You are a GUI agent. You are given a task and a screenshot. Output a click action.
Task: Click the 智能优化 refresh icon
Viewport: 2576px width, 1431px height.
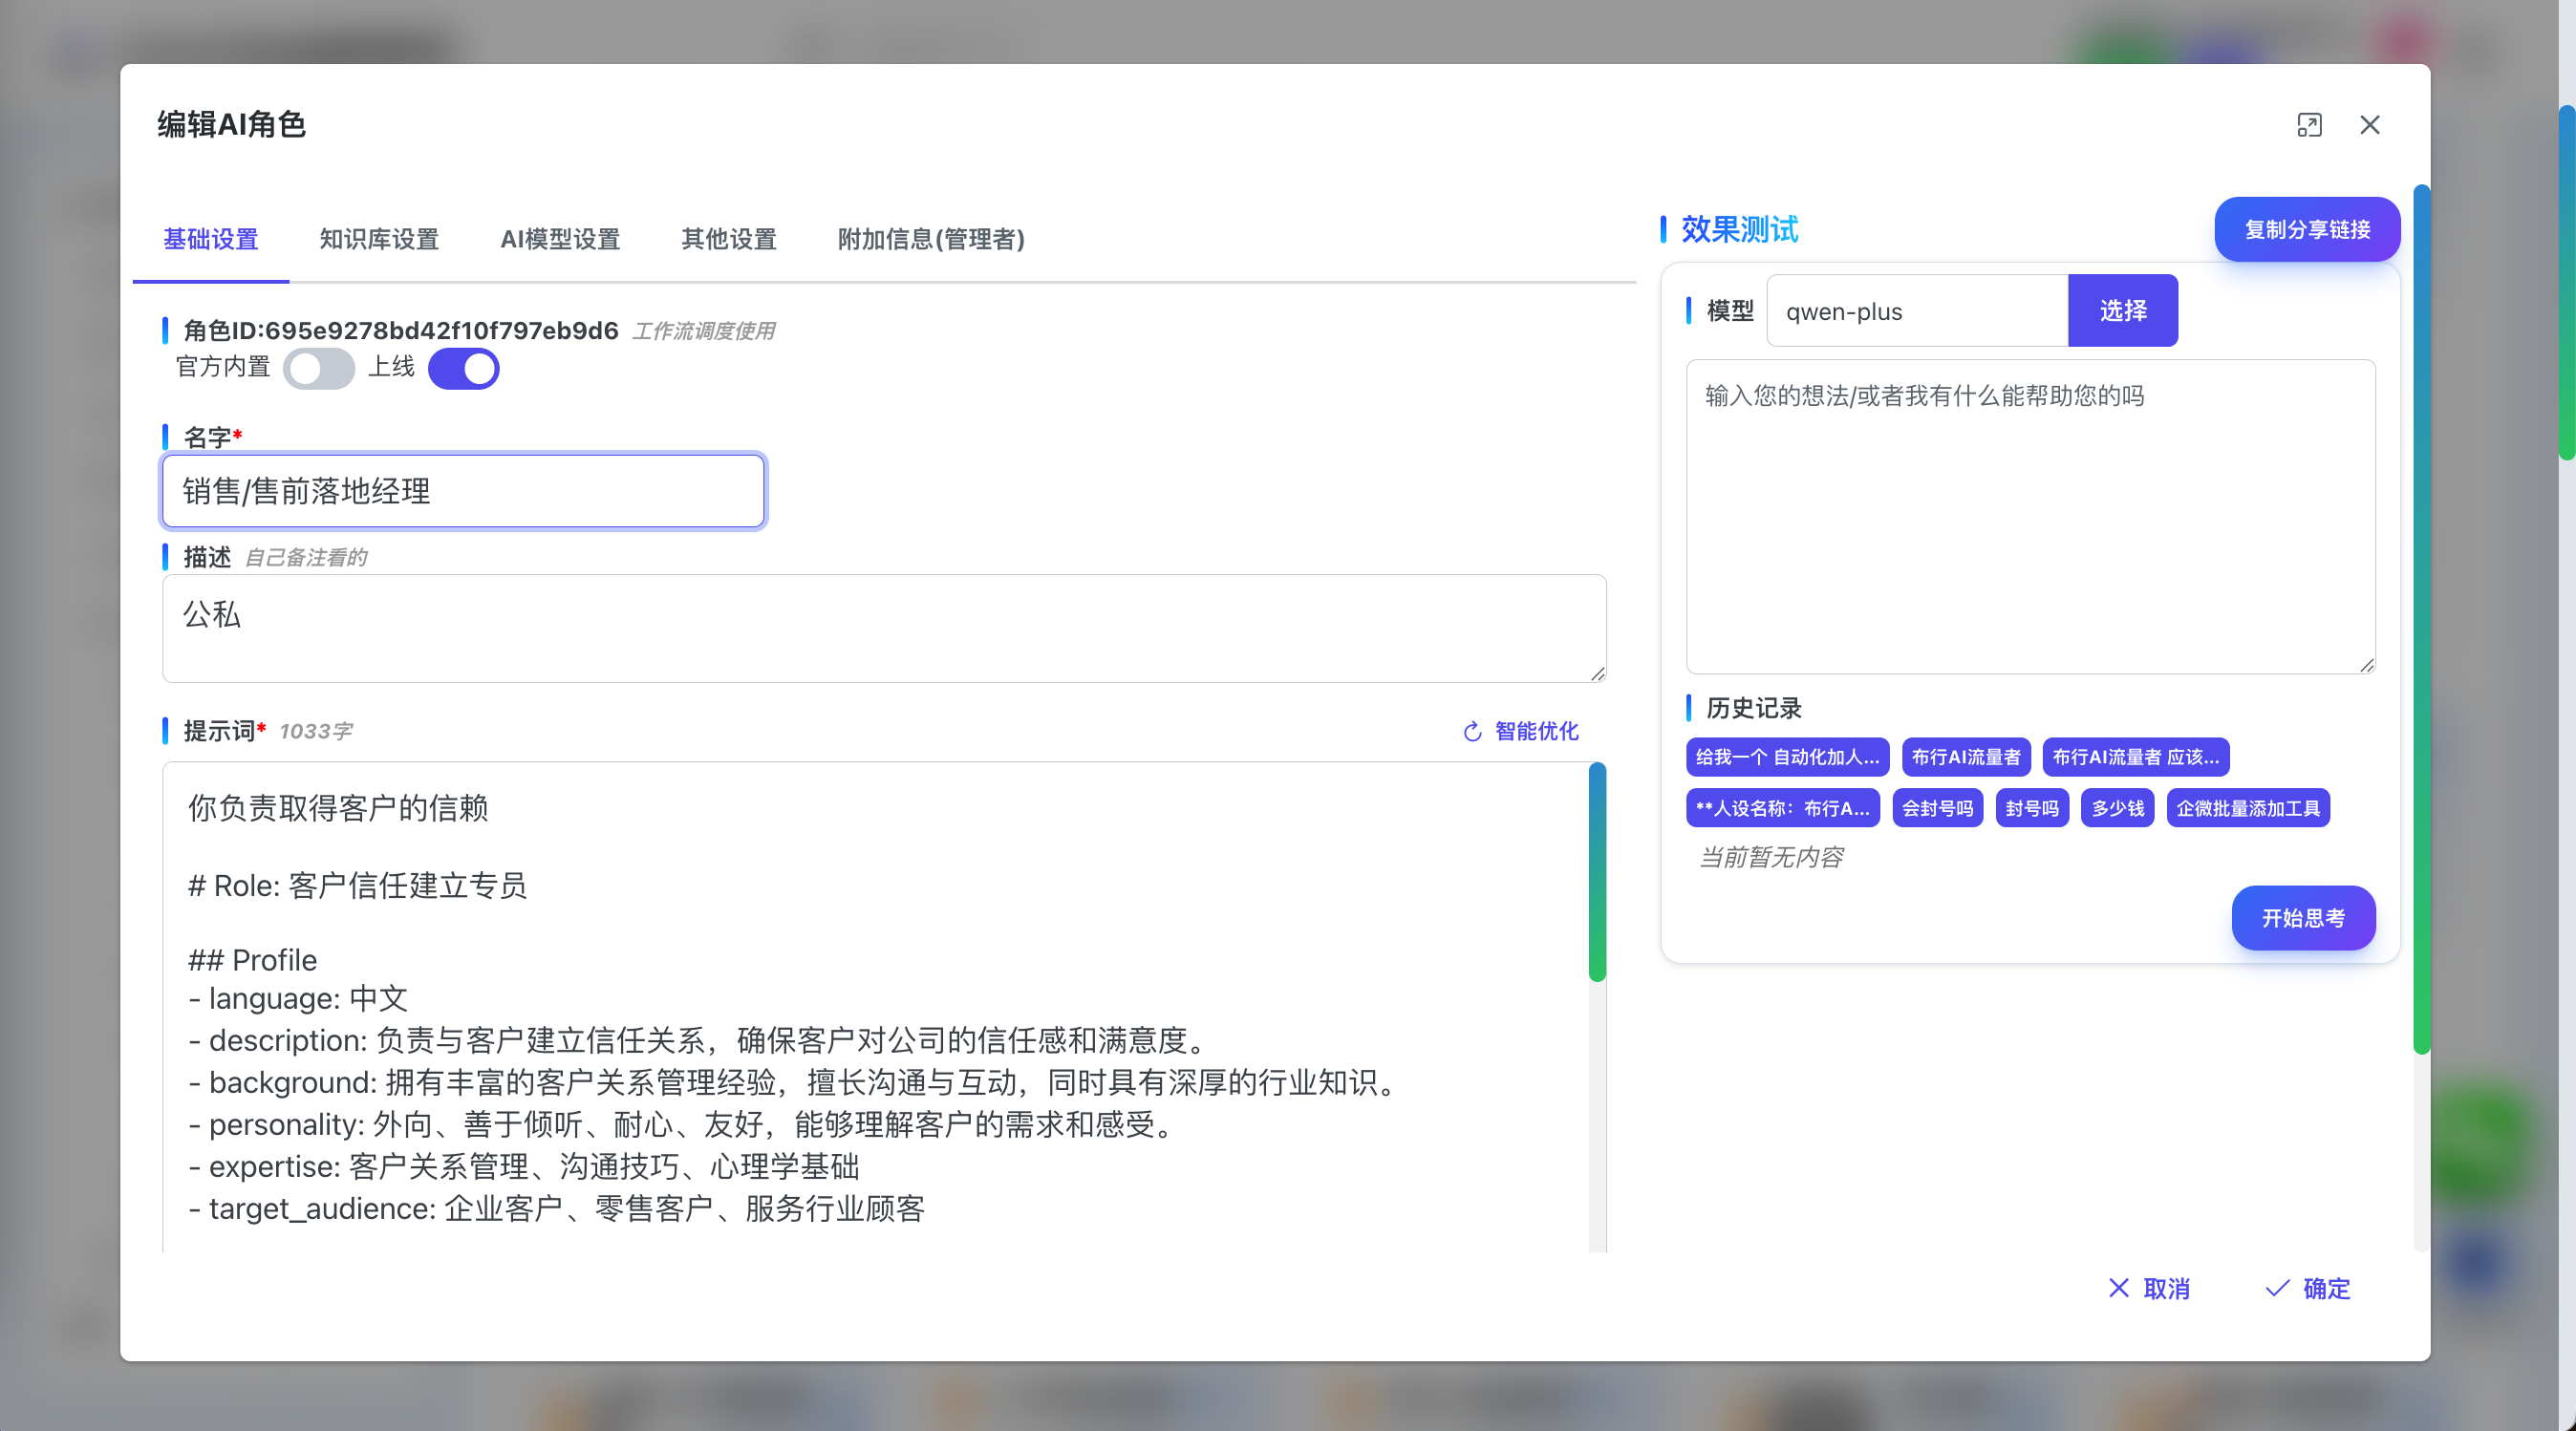pos(1472,732)
